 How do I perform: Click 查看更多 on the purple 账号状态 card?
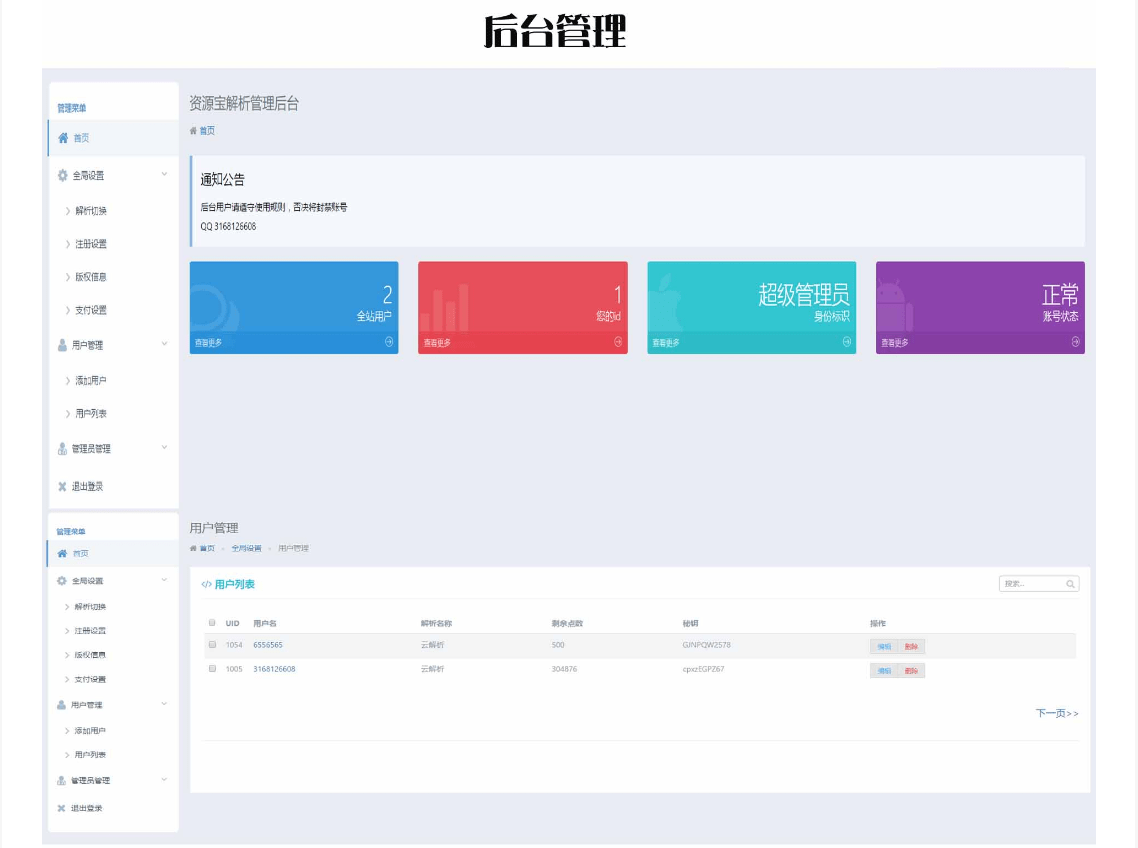tap(894, 343)
